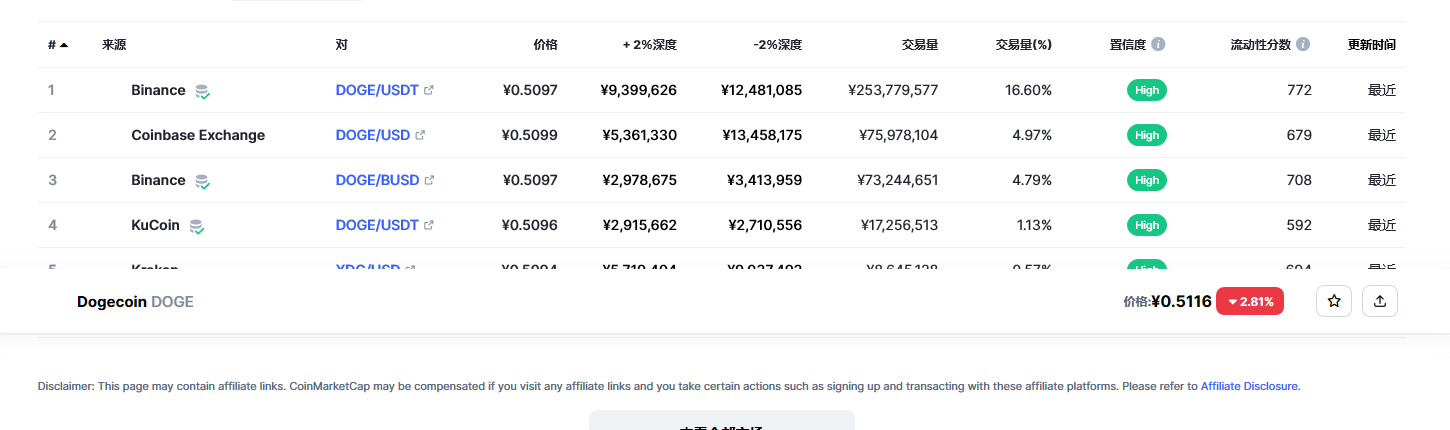This screenshot has height=430, width=1450.
Task: Open the DOGE/USD pair on Coinbase Exchange
Action: [372, 135]
